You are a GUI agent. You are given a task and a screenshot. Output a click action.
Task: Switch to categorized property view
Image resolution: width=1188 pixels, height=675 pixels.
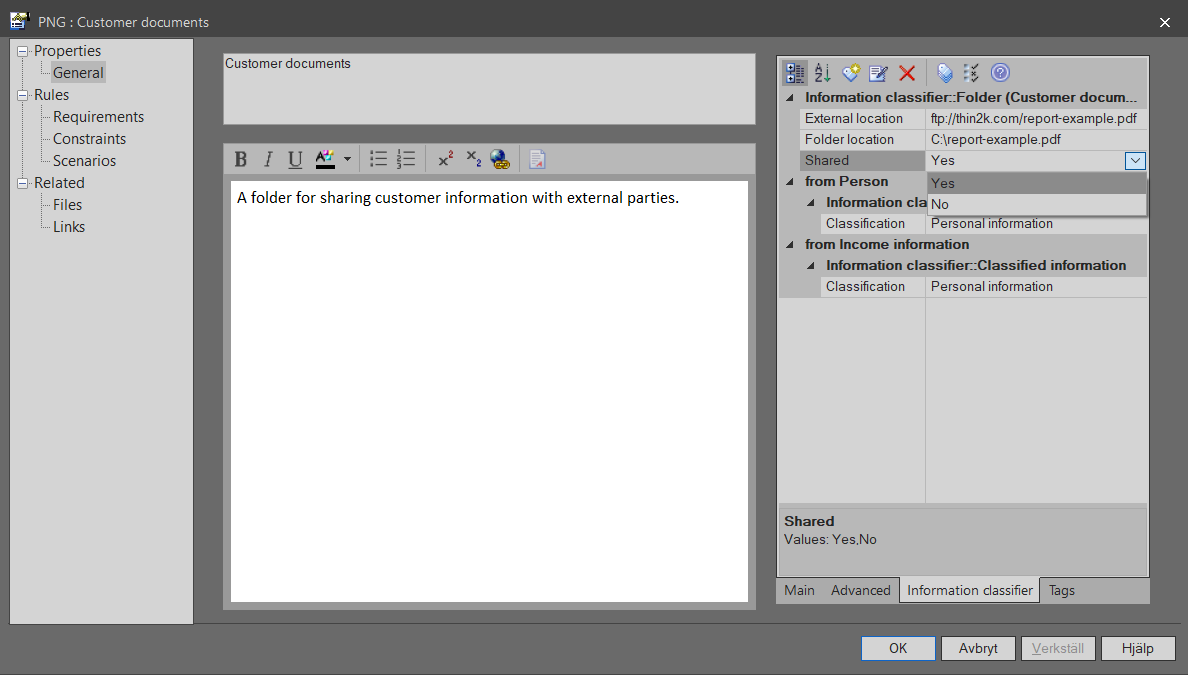796,73
